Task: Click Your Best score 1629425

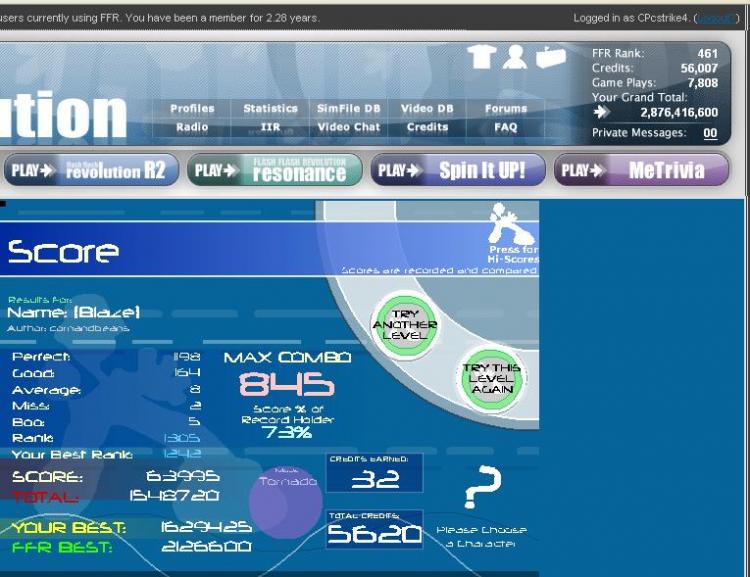Action: [x=206, y=527]
